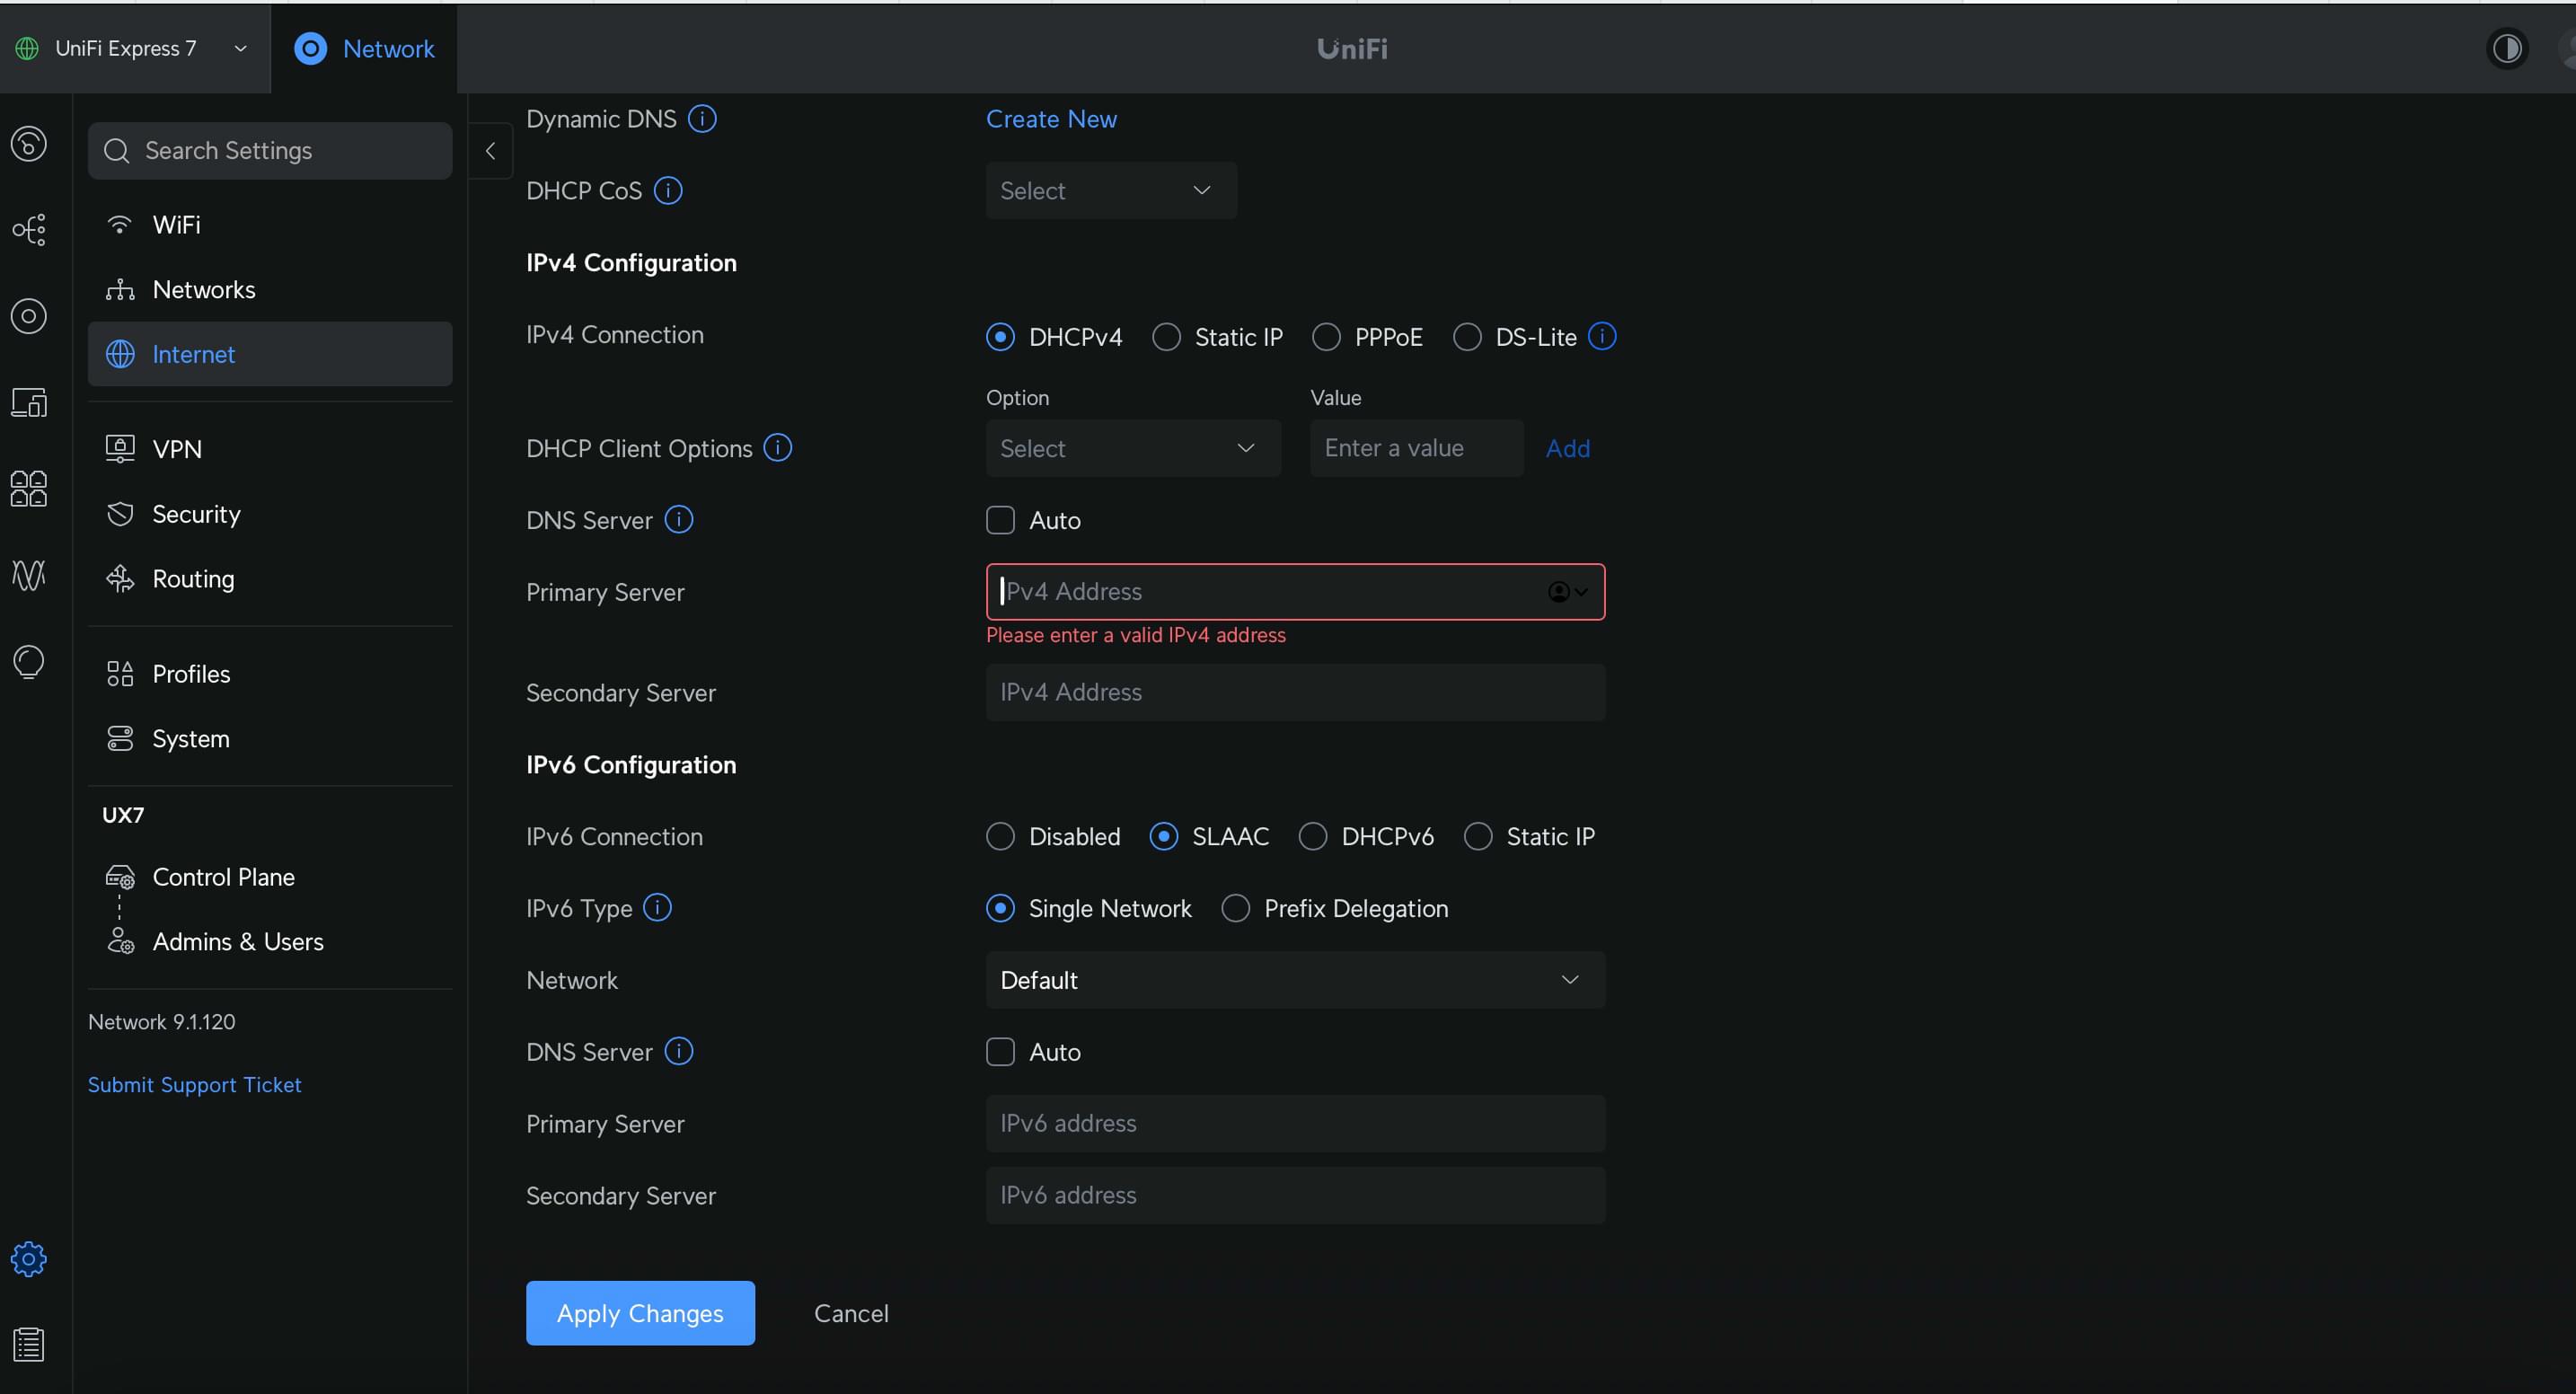Click the Network tab in header
Screen dimensions: 2576x1394
click(x=364, y=48)
